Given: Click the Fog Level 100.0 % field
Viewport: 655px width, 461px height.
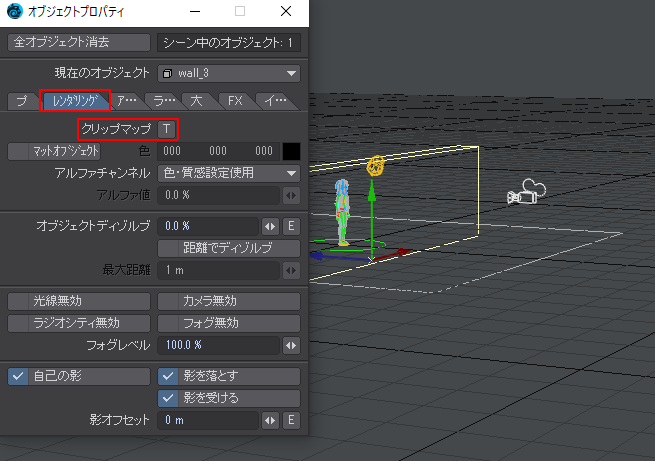Looking at the screenshot, I should pyautogui.click(x=218, y=345).
